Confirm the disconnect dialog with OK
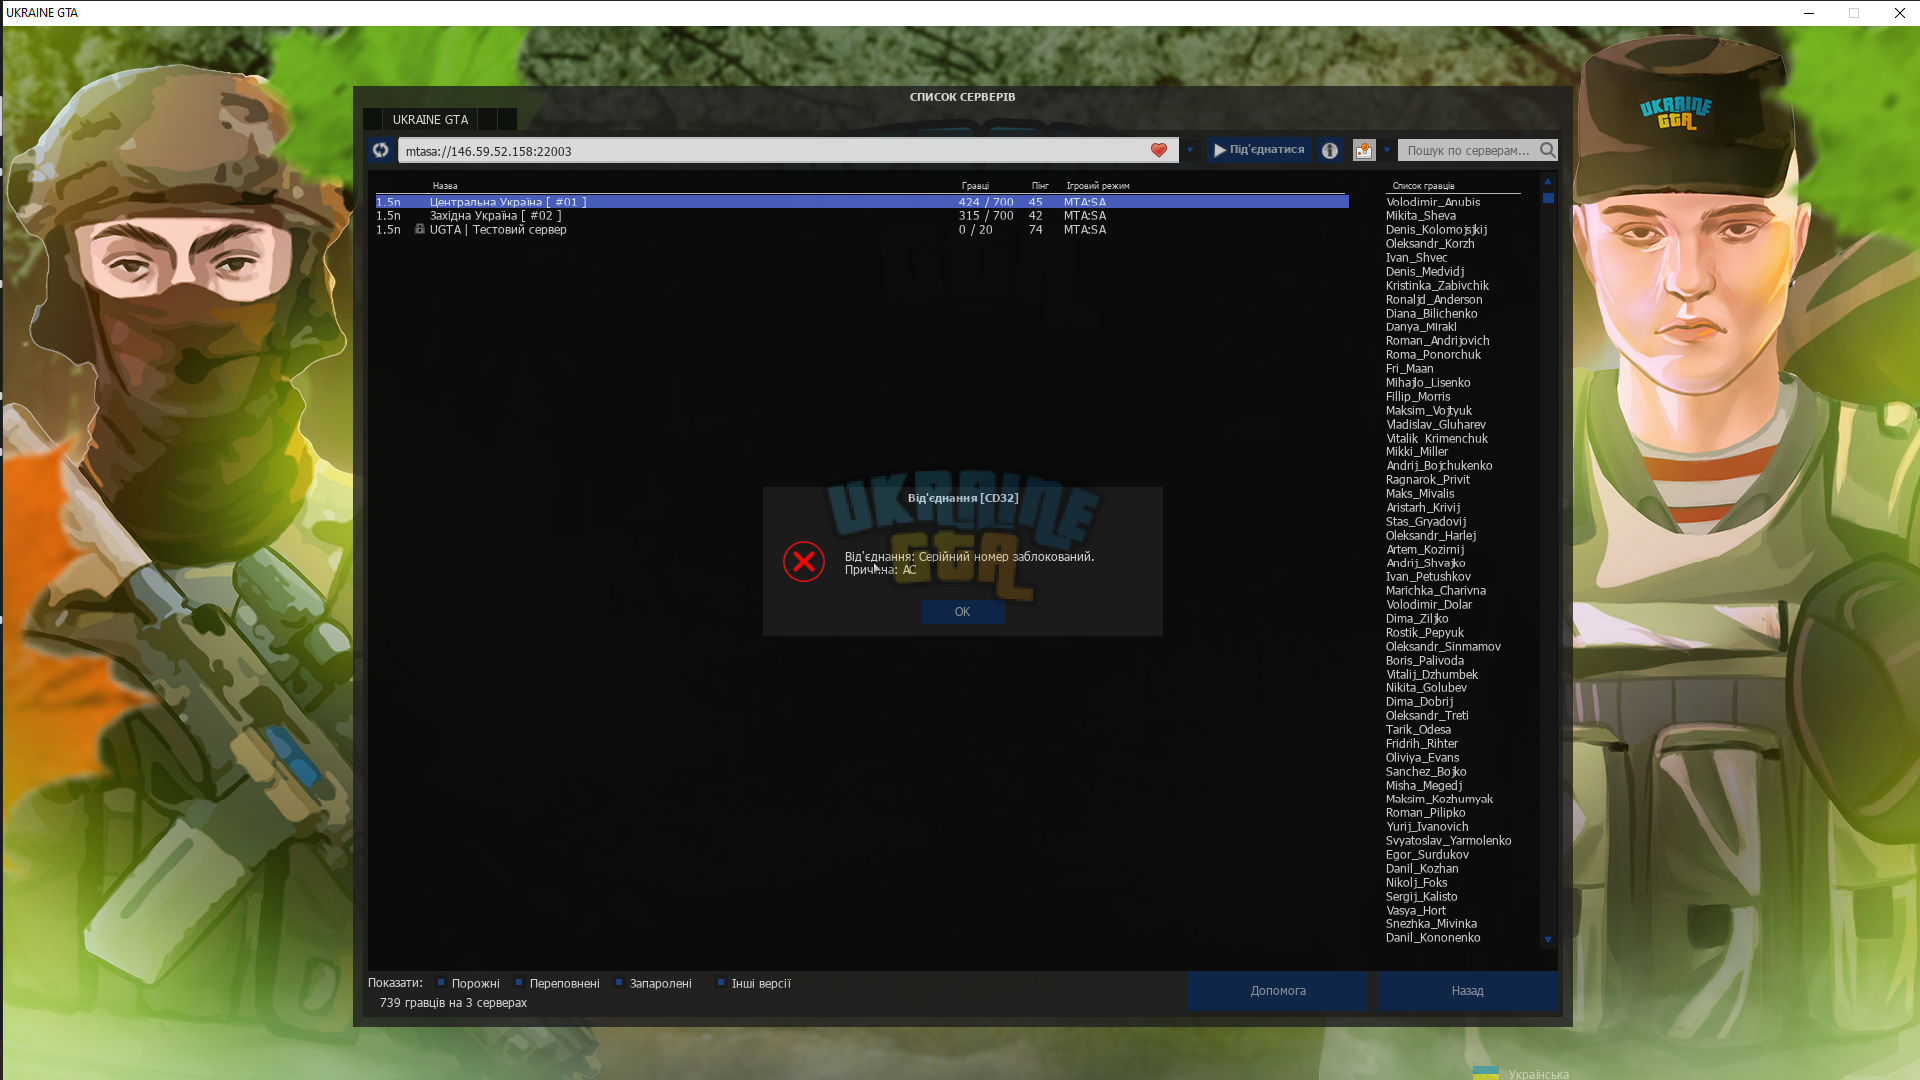Screen dimensions: 1920x1080 click(x=962, y=612)
